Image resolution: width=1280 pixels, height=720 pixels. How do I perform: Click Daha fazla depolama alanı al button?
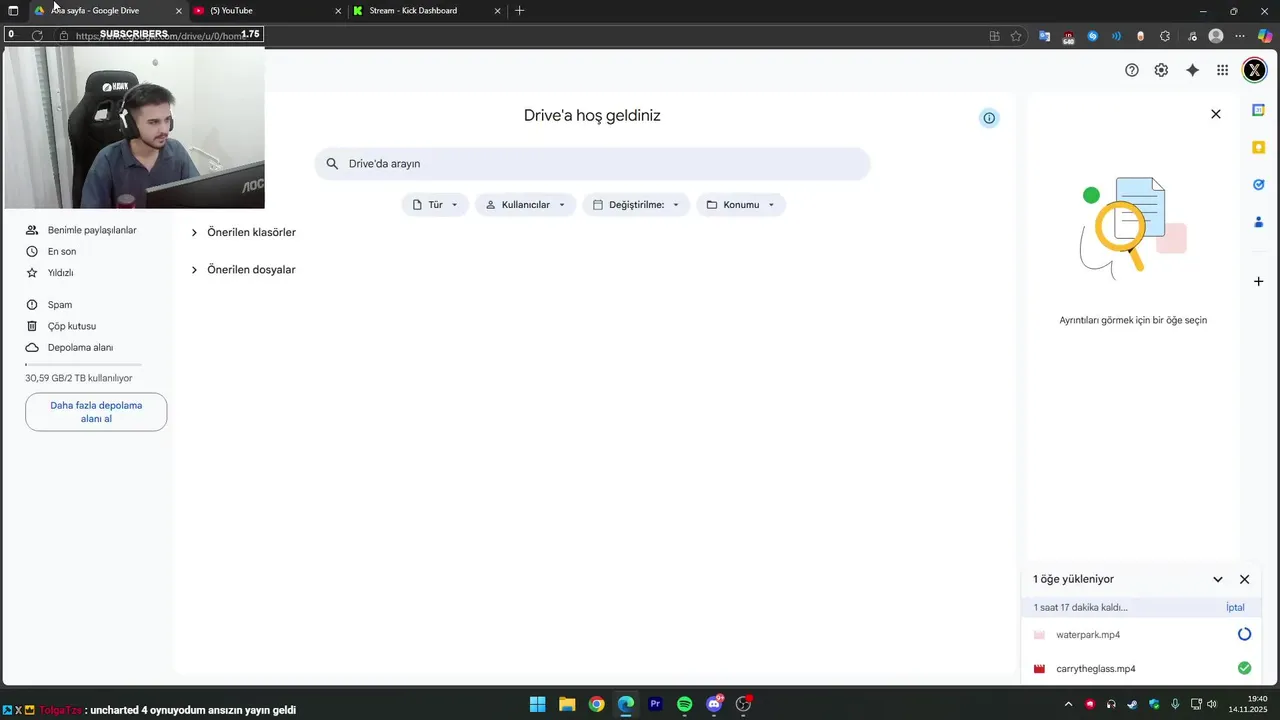tap(96, 412)
